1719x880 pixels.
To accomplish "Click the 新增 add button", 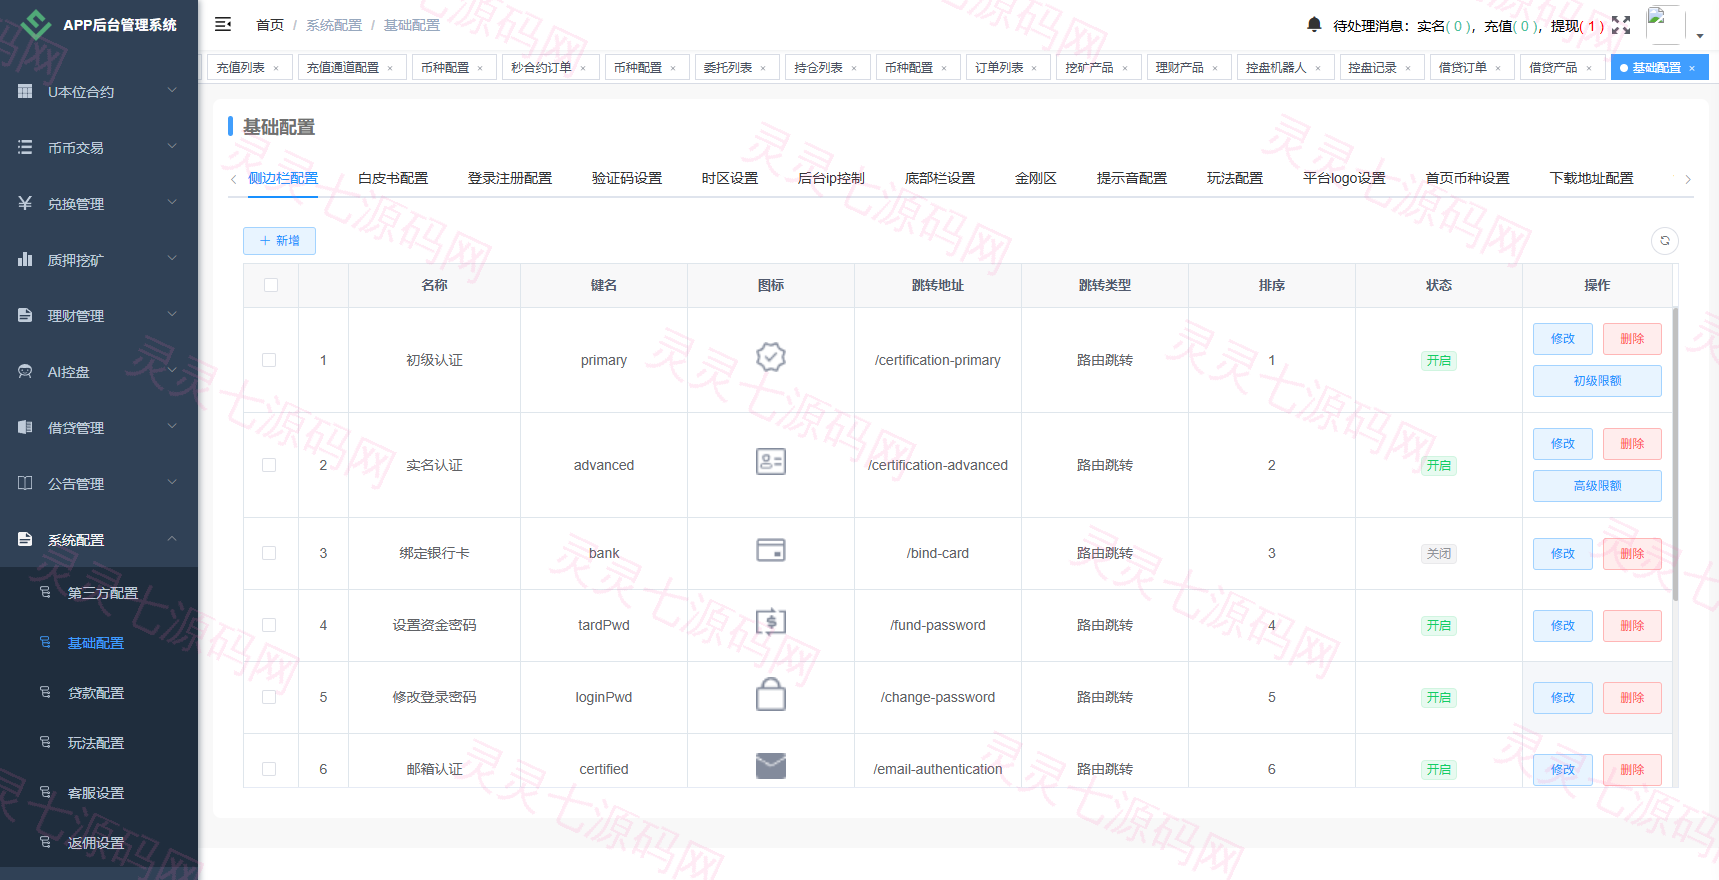I will [279, 241].
